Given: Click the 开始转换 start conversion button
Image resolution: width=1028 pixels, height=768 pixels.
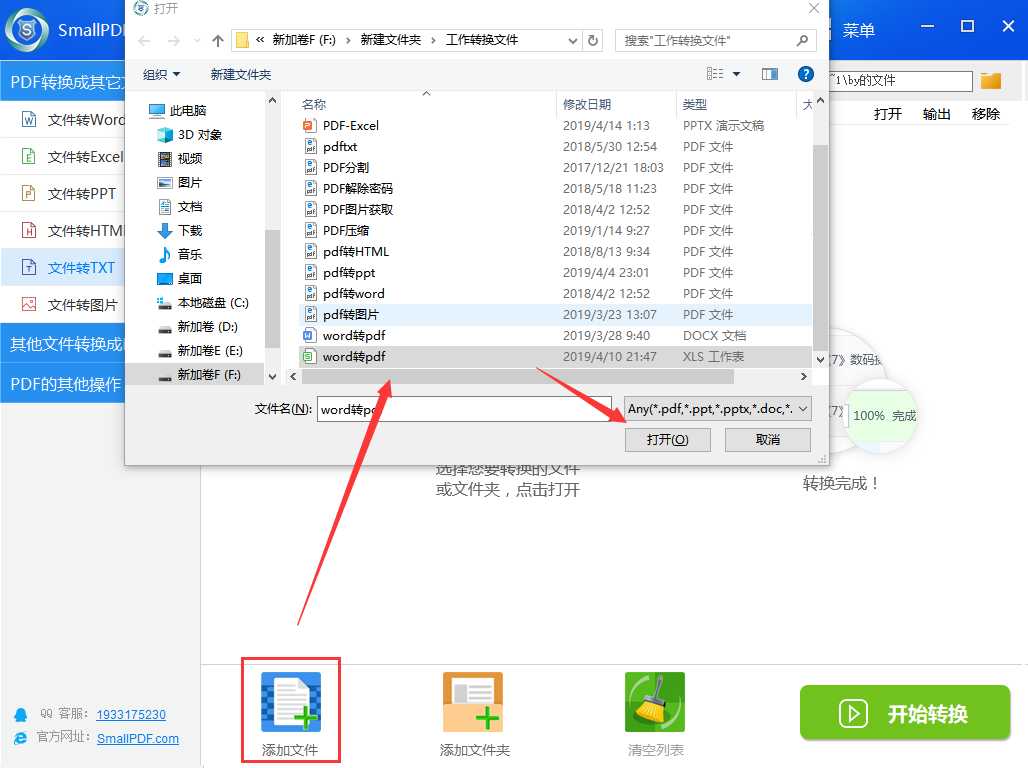Looking at the screenshot, I should 905,713.
